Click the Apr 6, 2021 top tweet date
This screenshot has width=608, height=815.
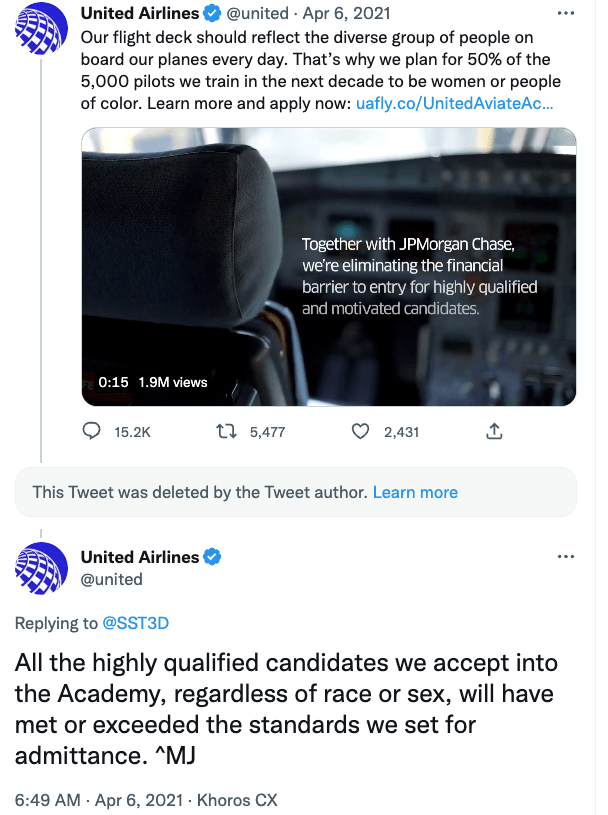[346, 14]
